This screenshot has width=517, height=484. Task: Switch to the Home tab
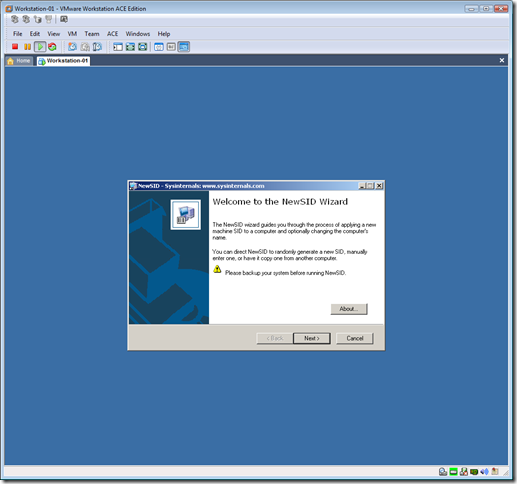[19, 61]
